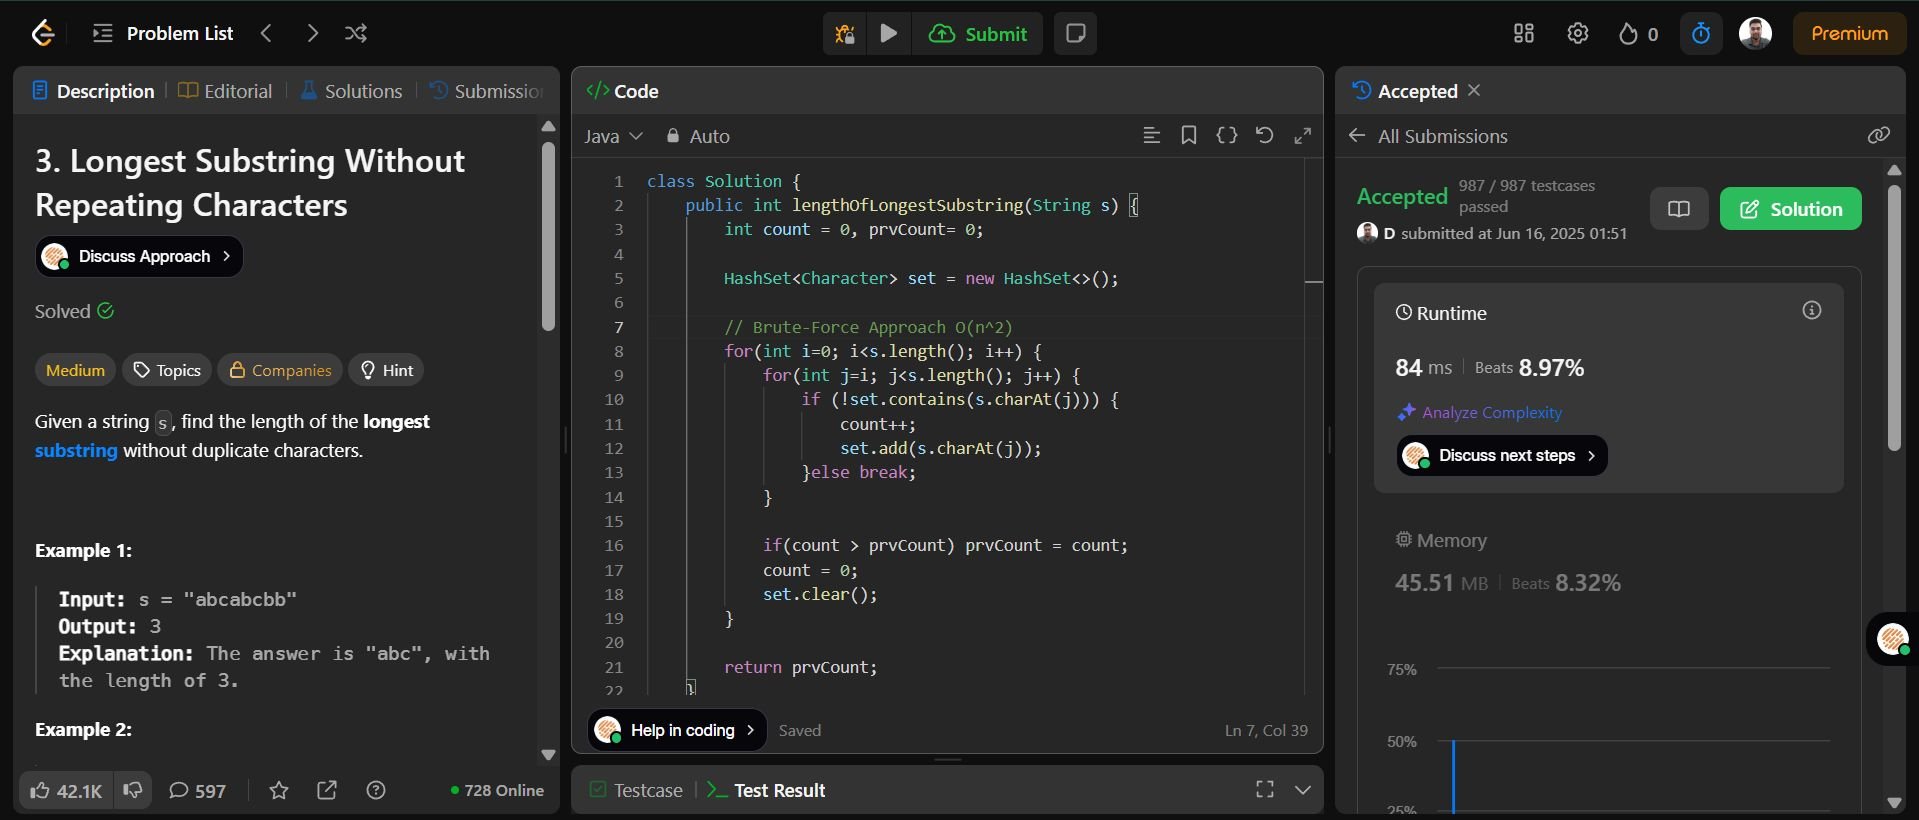Open the Solutions tab
The height and width of the screenshot is (820, 1919).
pos(351,91)
